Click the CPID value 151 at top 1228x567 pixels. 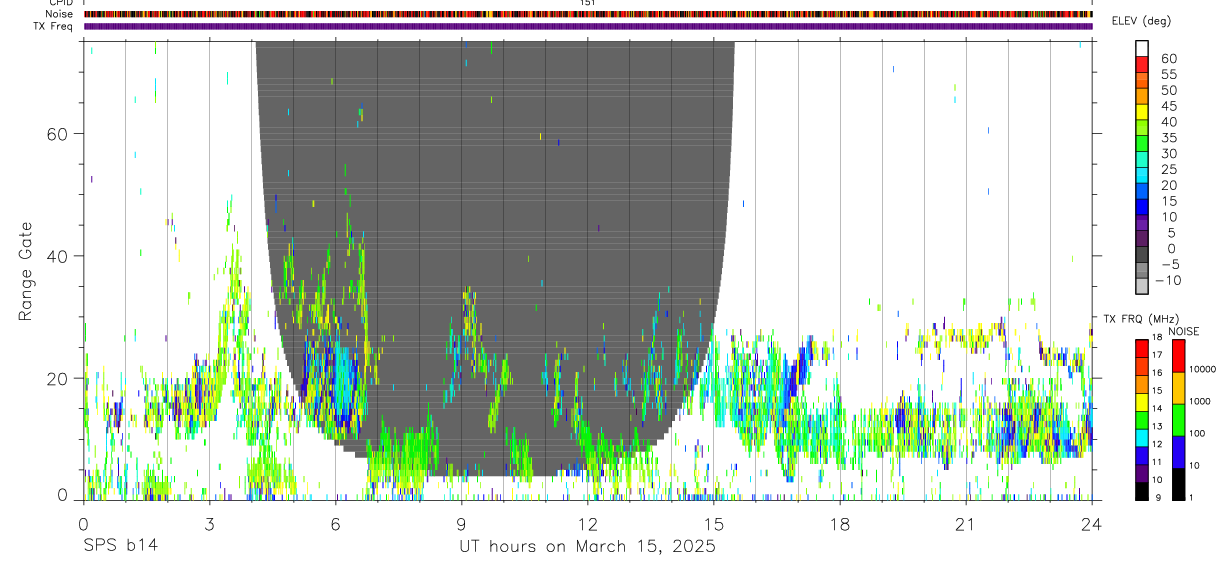(x=588, y=3)
